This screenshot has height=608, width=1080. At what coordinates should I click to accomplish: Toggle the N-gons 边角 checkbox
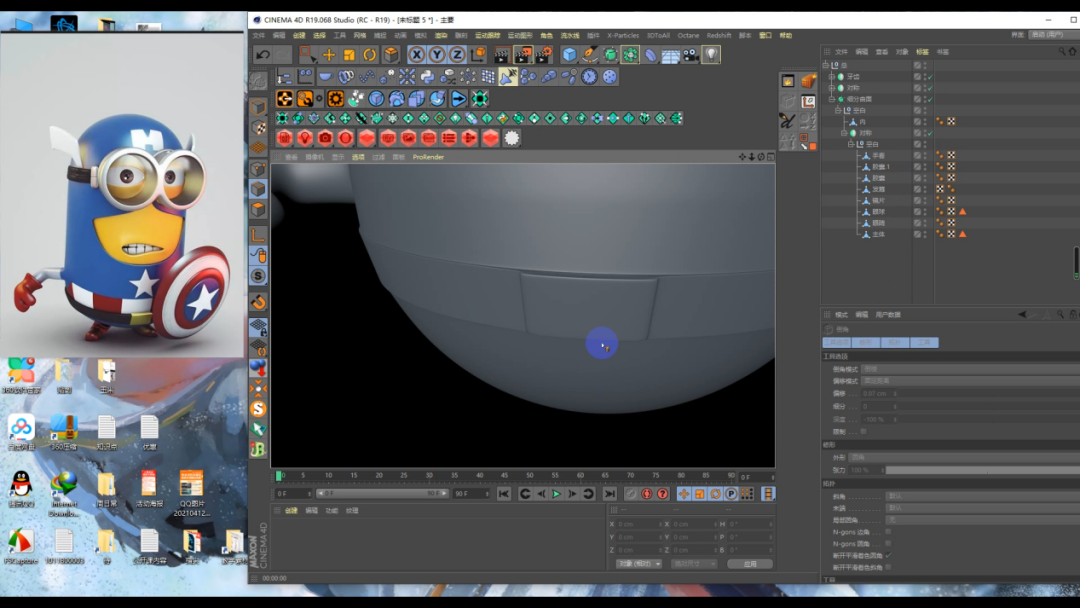click(889, 532)
